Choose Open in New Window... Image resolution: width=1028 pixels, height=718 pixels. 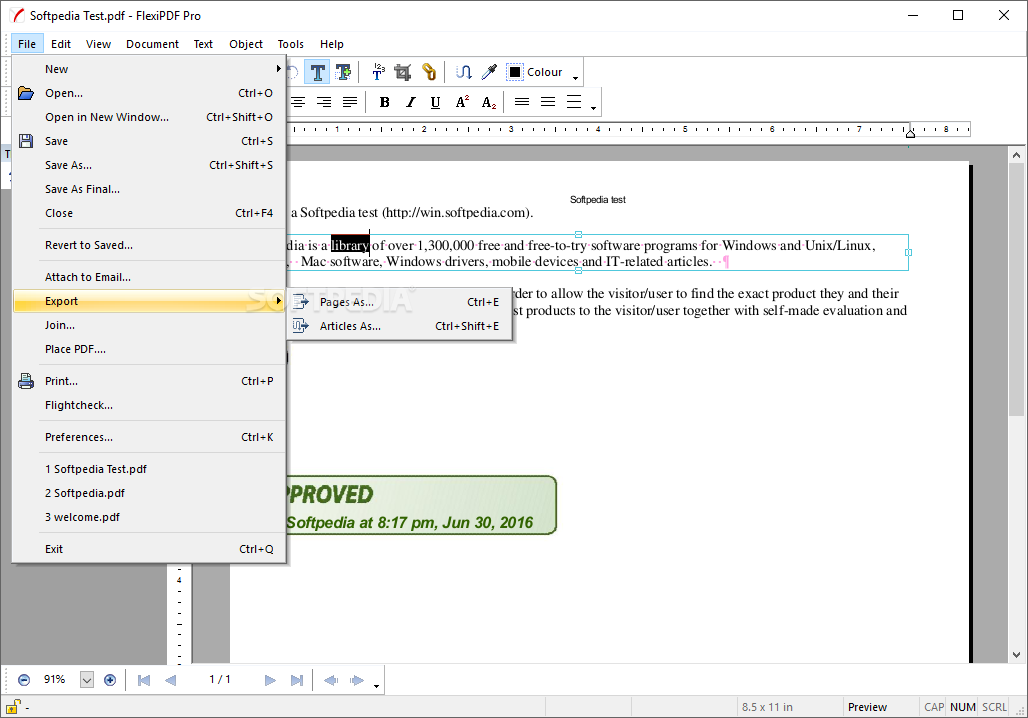click(x=149, y=117)
